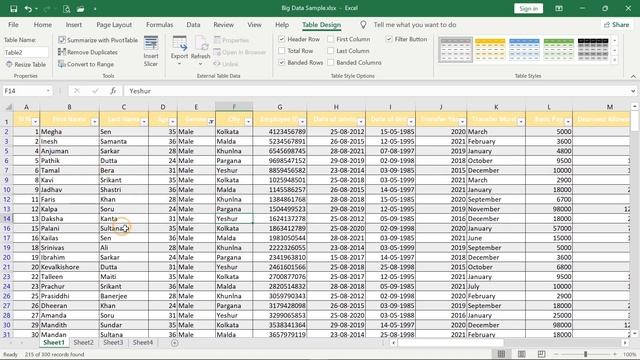This screenshot has width=640, height=360.
Task: Click the Open folder icon in quick access
Action: [80, 9]
